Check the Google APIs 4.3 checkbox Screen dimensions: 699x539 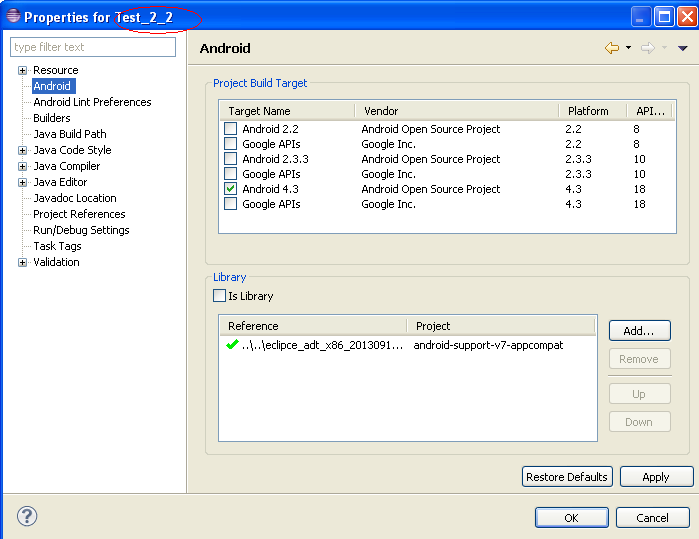(x=230, y=203)
